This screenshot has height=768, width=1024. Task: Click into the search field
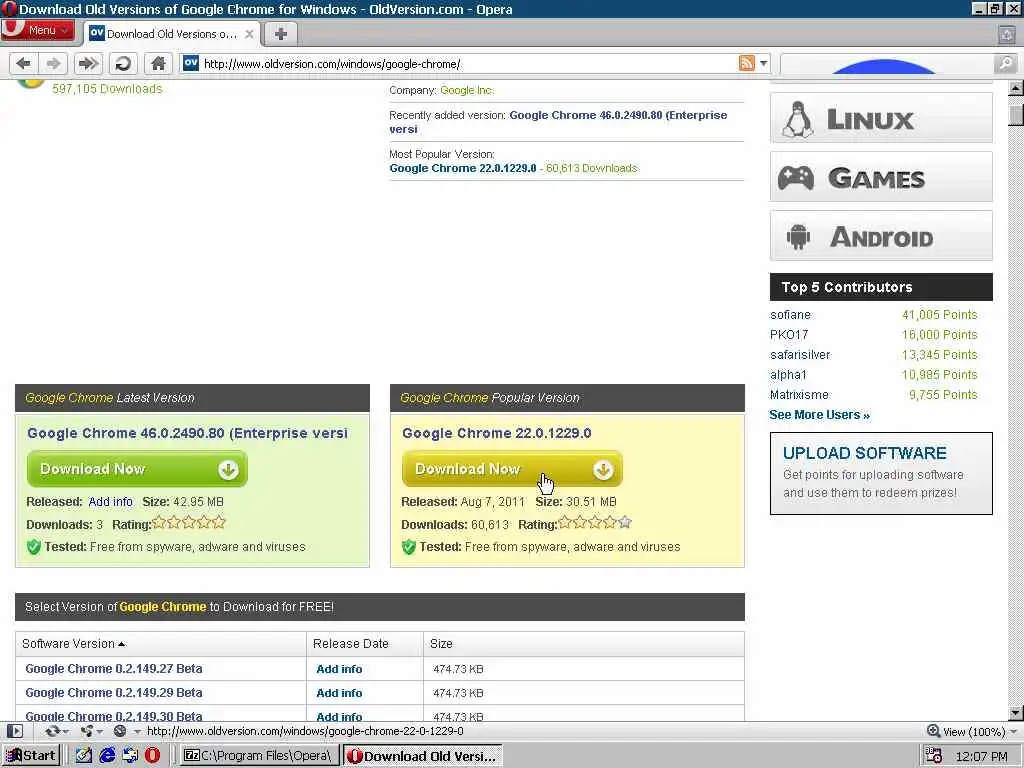[887, 63]
